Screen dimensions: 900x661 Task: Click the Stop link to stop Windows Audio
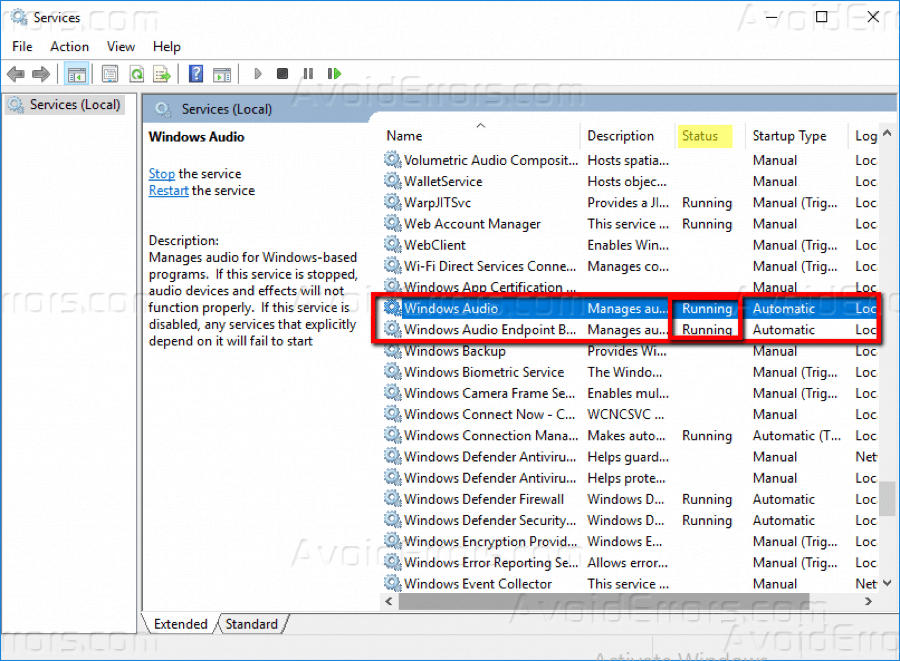click(161, 173)
